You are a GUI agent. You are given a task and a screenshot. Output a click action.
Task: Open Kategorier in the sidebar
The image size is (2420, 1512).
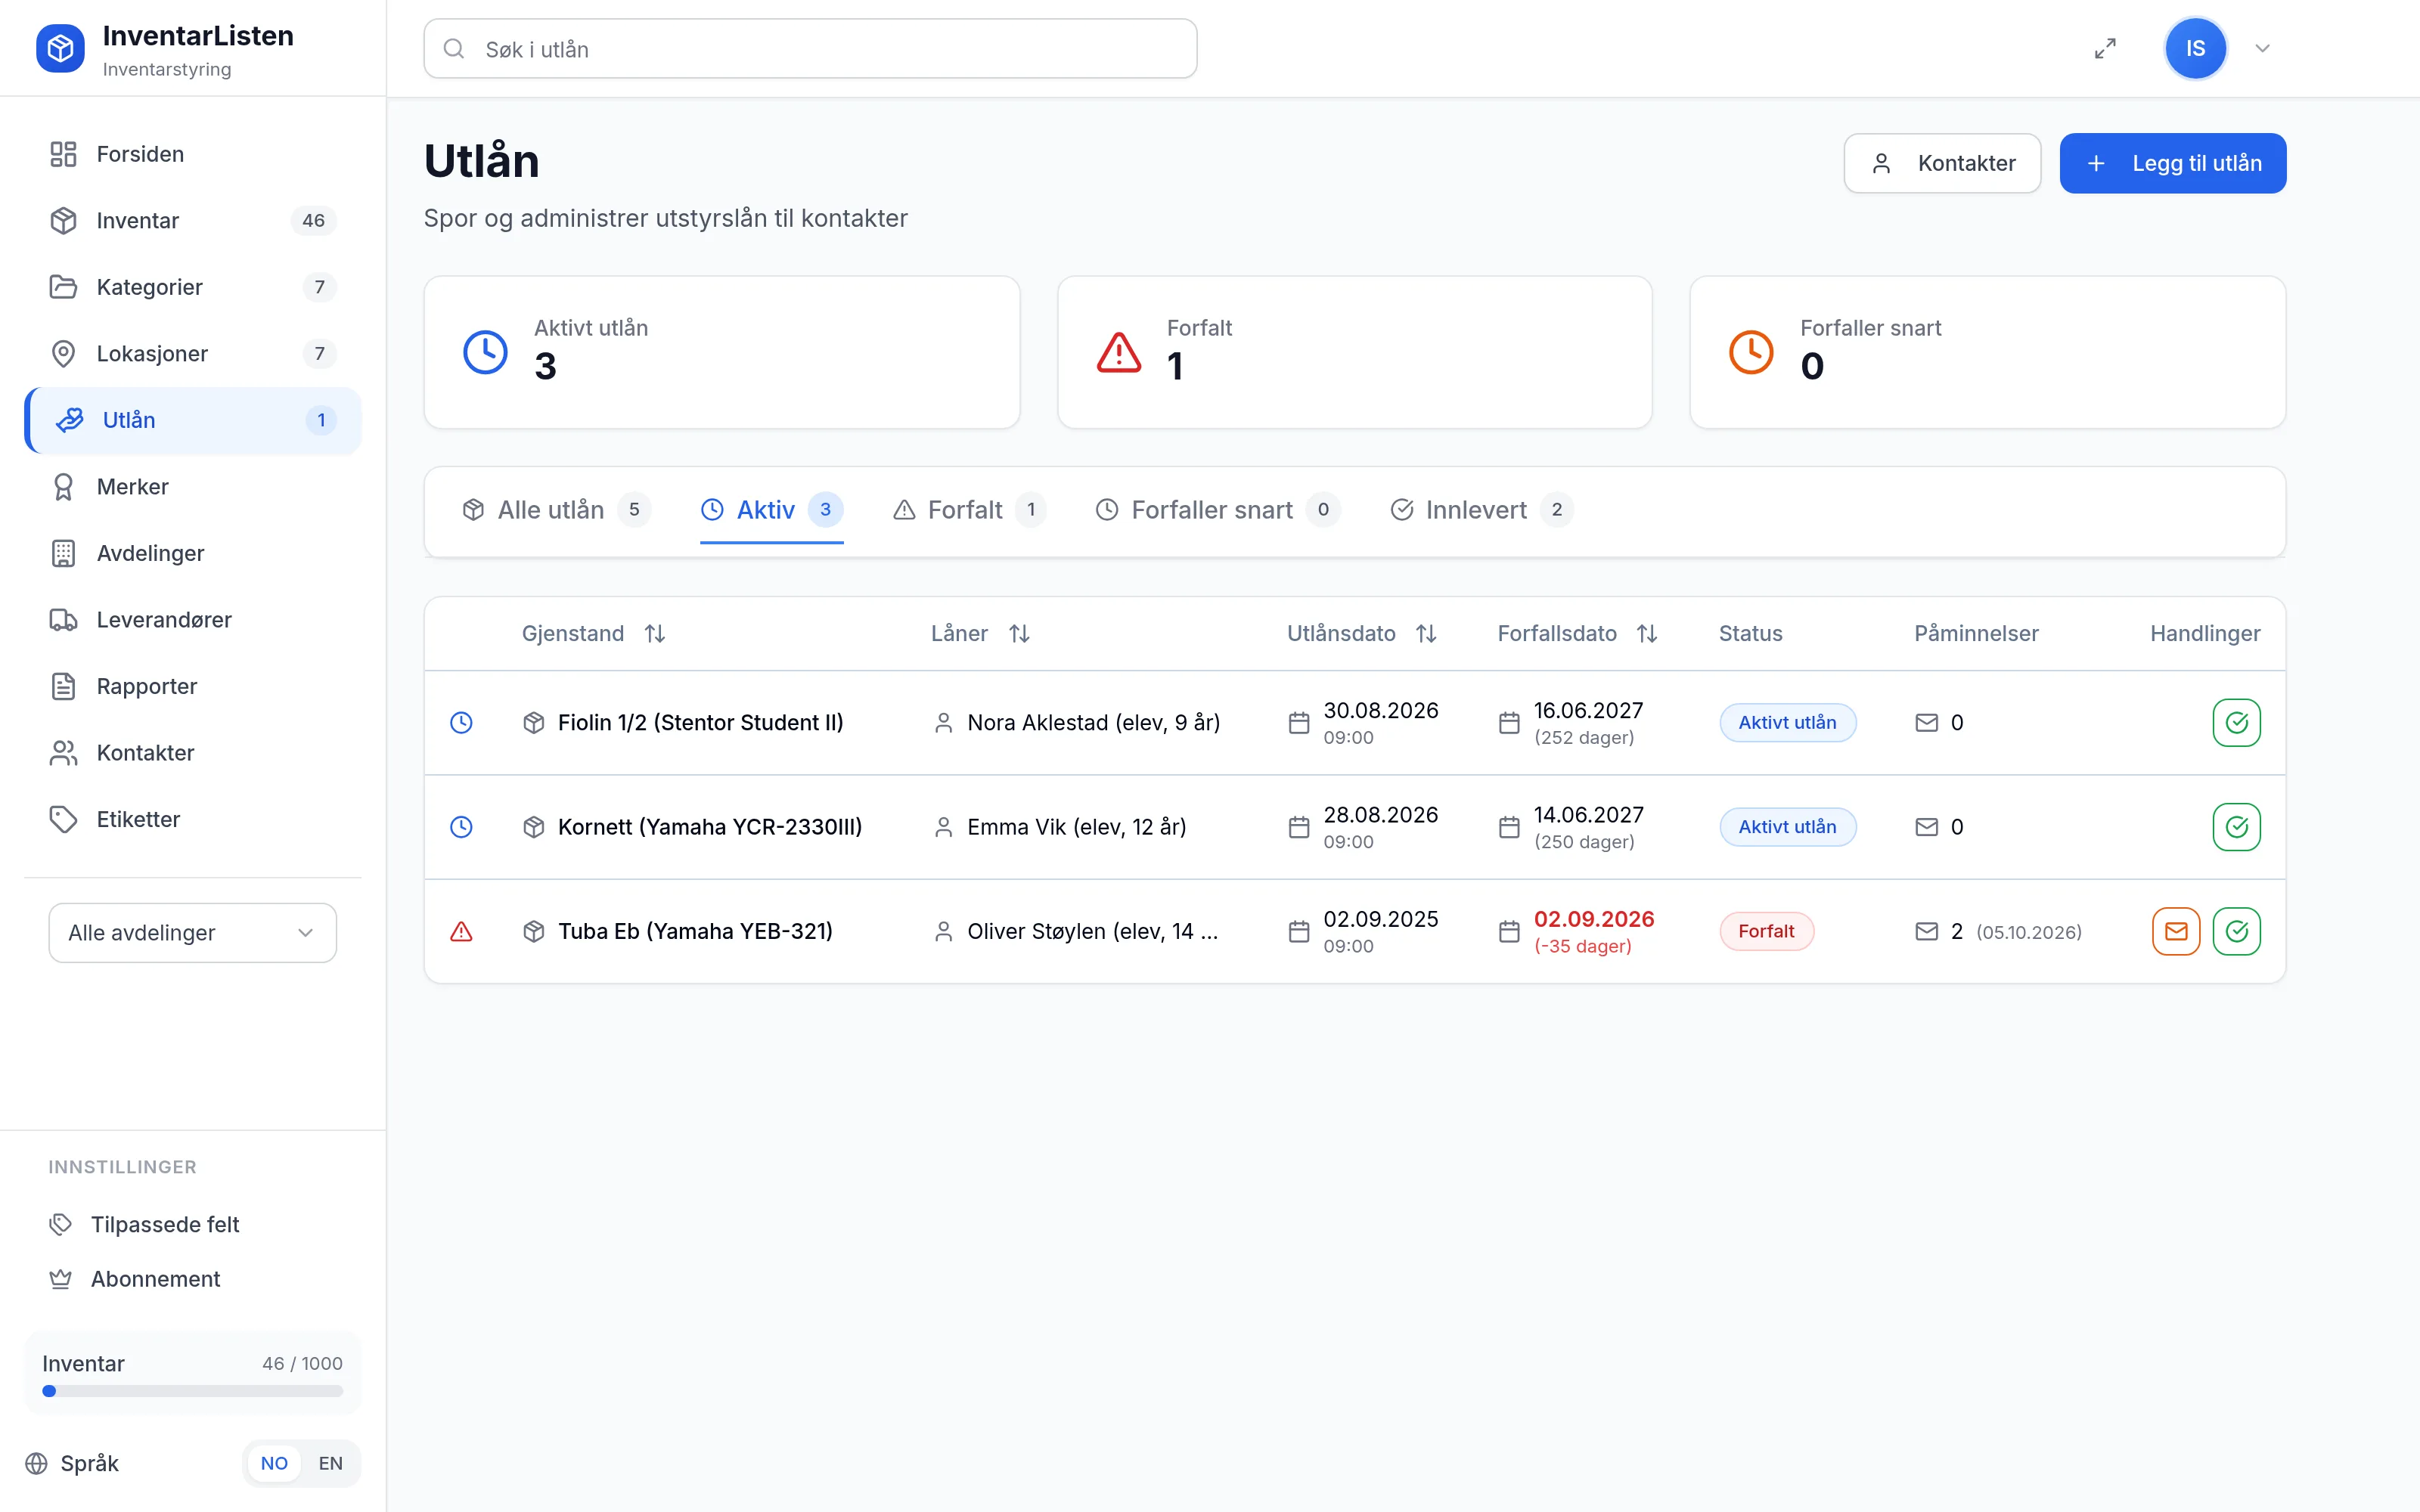192,287
